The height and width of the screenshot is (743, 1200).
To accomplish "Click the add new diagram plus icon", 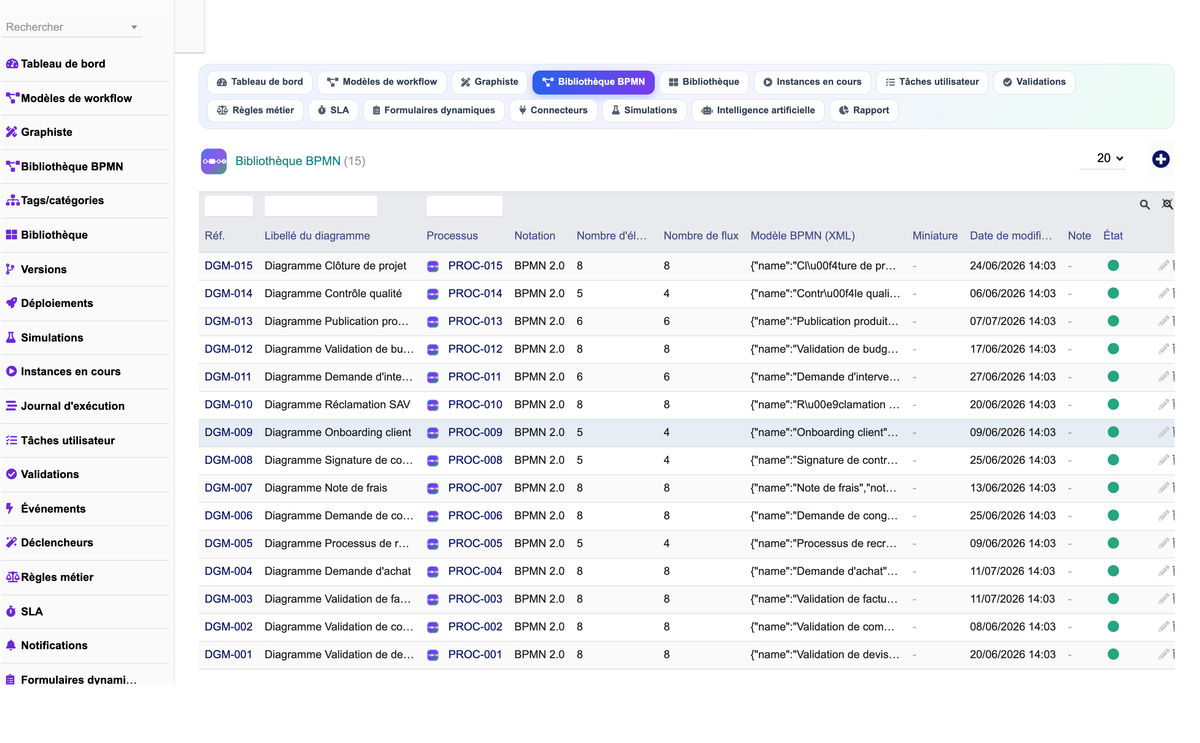I will 1160,159.
